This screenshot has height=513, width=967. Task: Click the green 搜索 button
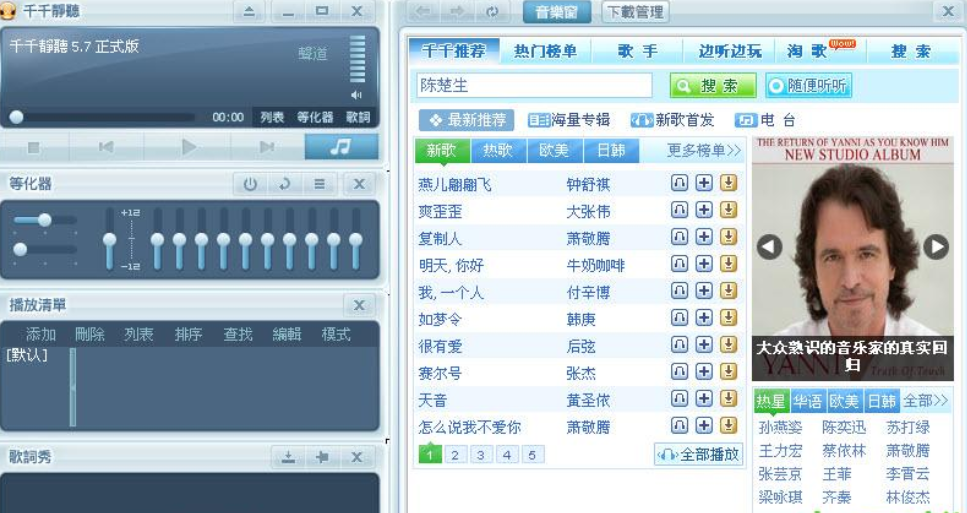click(x=713, y=86)
